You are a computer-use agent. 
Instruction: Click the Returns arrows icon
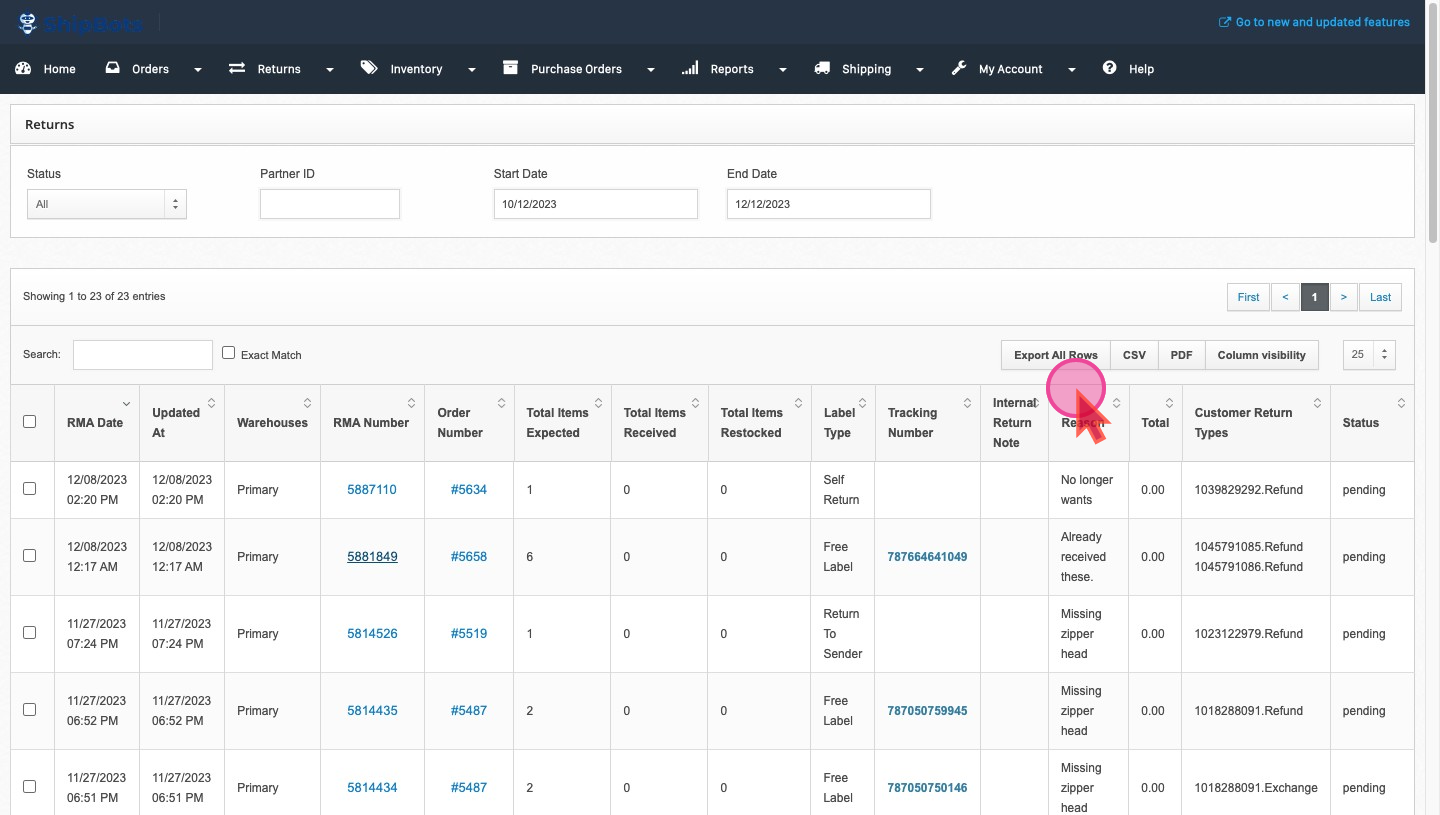click(237, 69)
